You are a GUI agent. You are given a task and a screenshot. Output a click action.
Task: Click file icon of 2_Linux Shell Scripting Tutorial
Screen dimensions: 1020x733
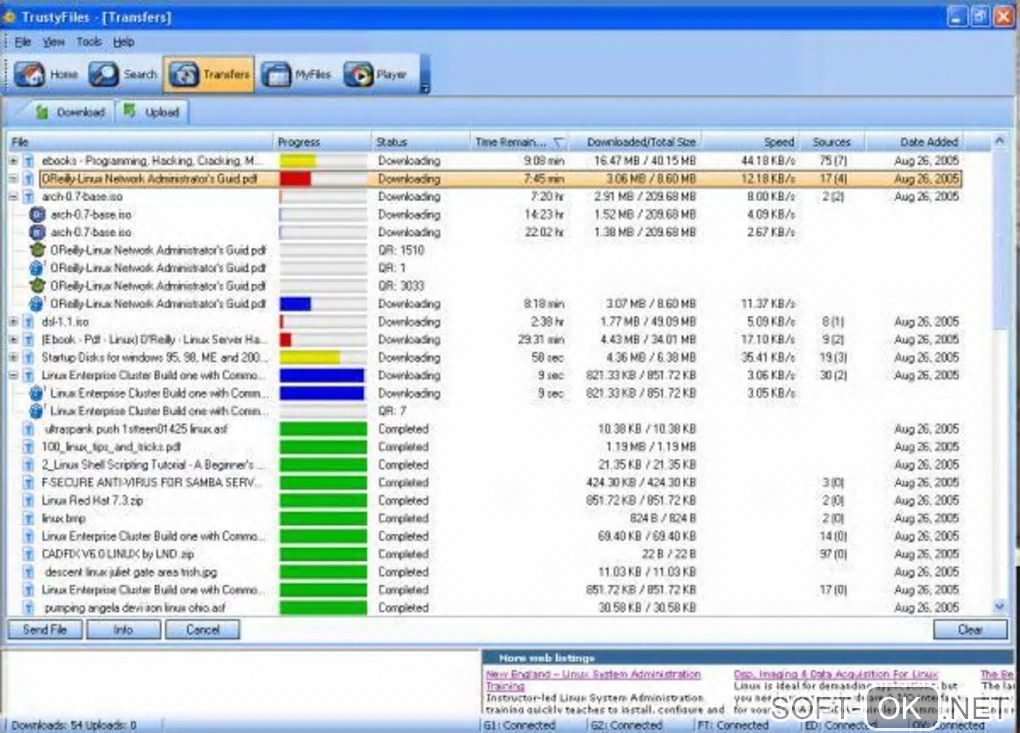[29, 464]
